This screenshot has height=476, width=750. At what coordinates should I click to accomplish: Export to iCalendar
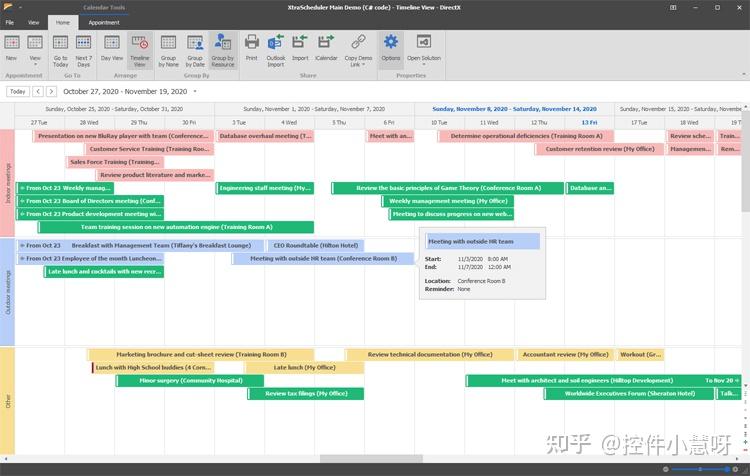coord(326,49)
